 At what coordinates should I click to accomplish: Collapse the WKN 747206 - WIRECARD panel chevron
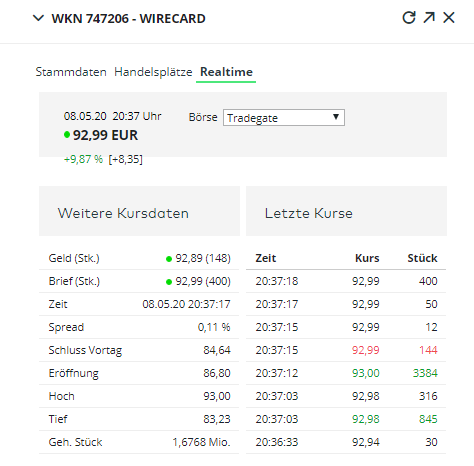(39, 18)
